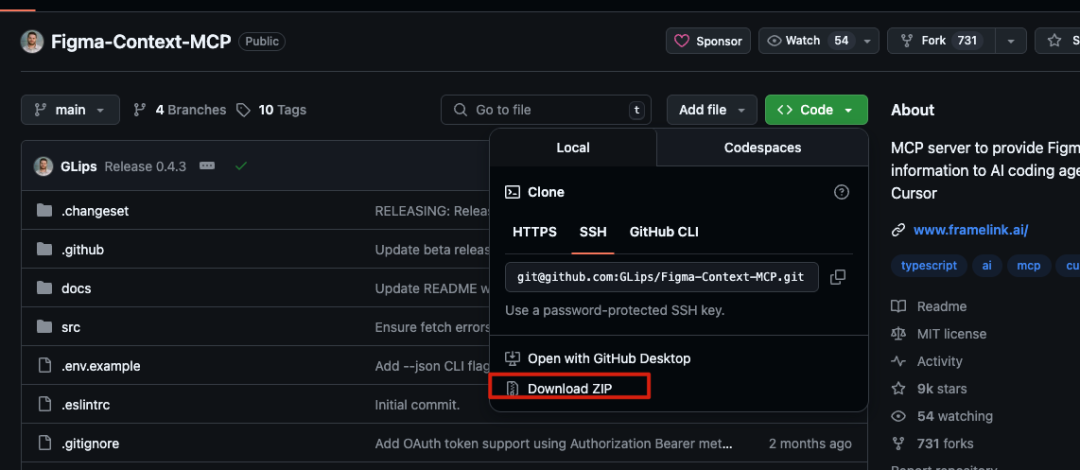The image size is (1080, 470).
Task: Click the Sponsor heart button
Action: (708, 41)
